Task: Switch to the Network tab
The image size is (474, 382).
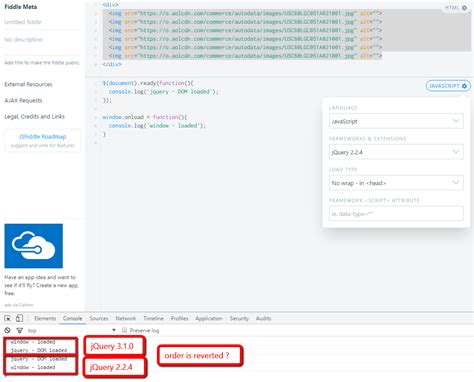Action: (126, 318)
